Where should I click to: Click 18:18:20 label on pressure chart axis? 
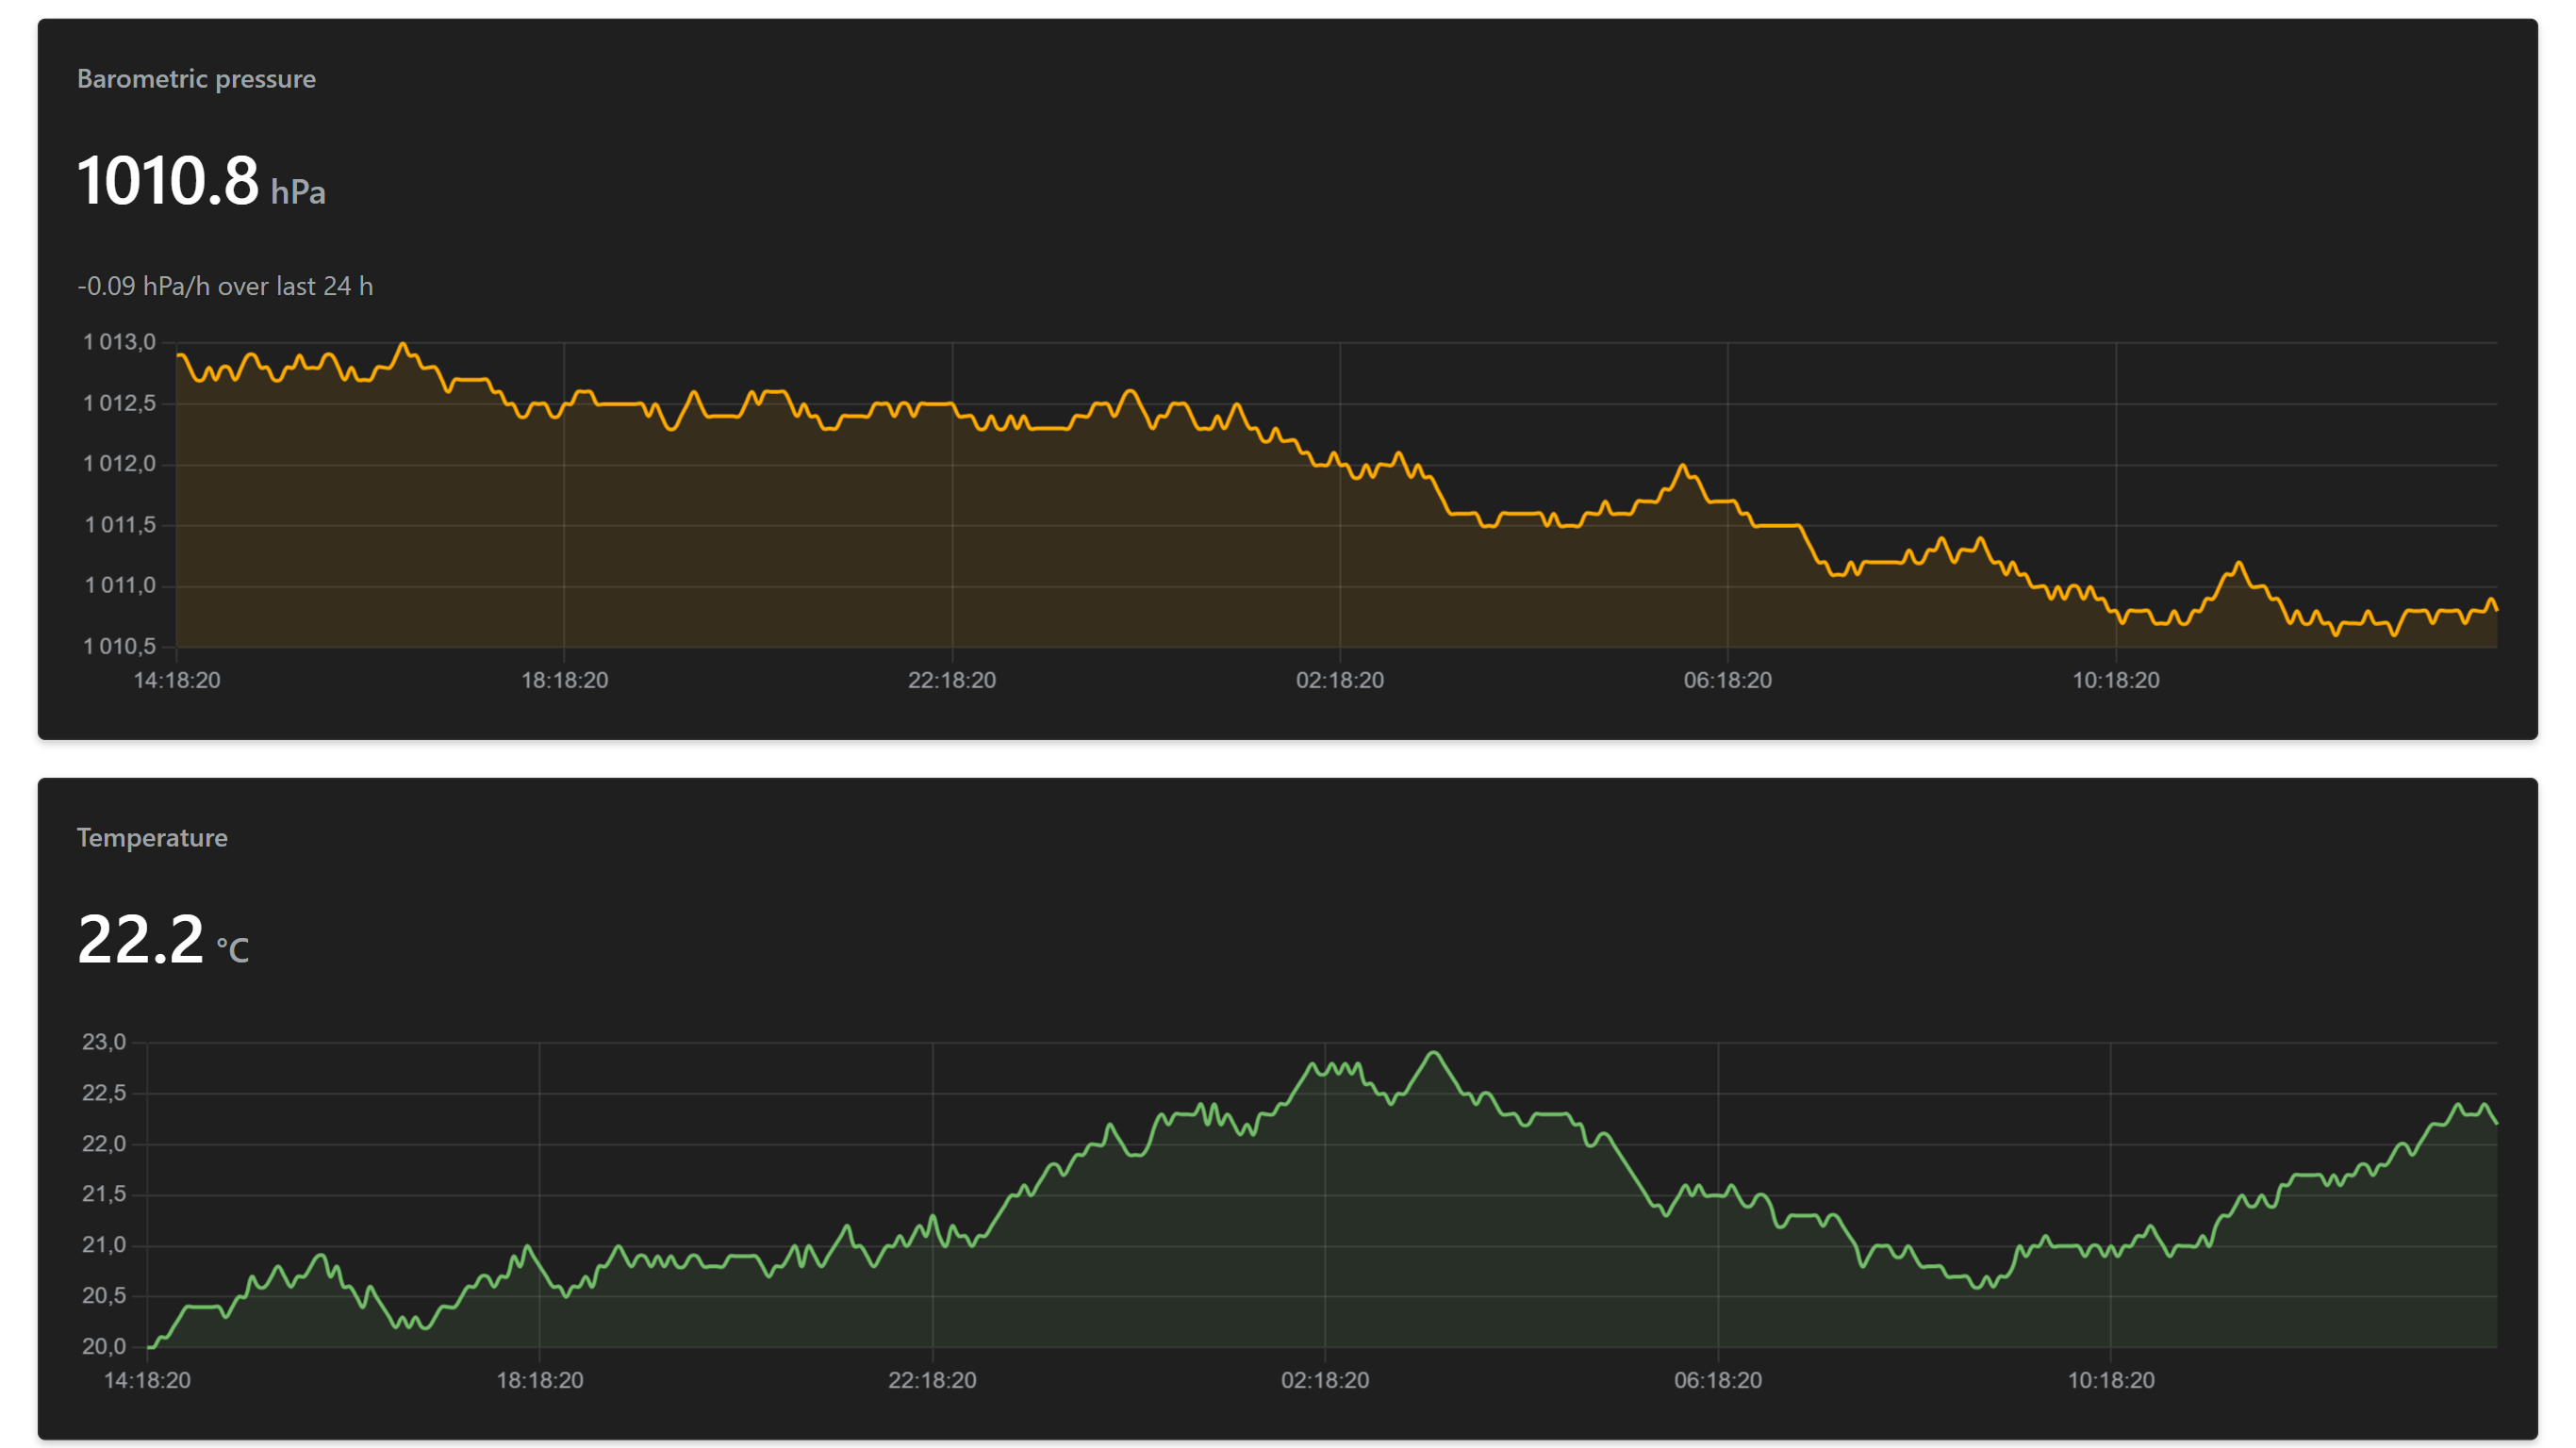click(564, 681)
